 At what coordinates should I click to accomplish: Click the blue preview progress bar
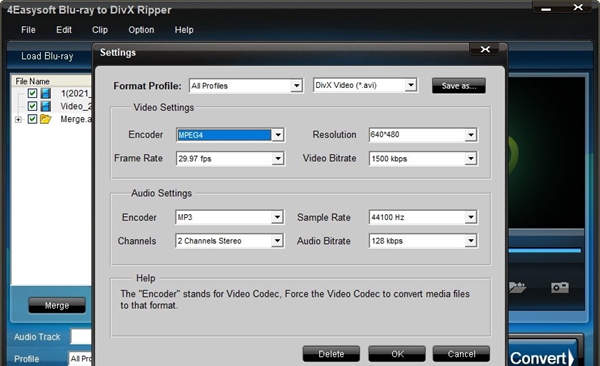[545, 251]
